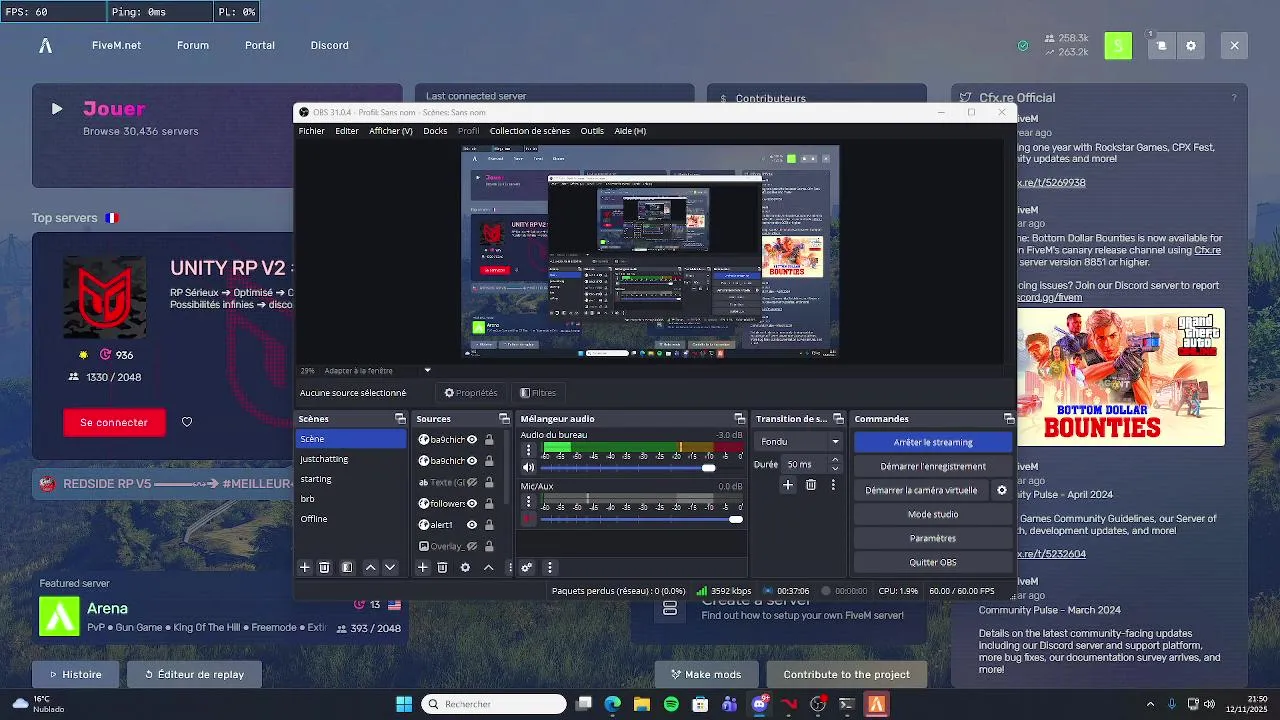1280x720 pixels.
Task: Delete transition with the trash icon
Action: [811, 485]
